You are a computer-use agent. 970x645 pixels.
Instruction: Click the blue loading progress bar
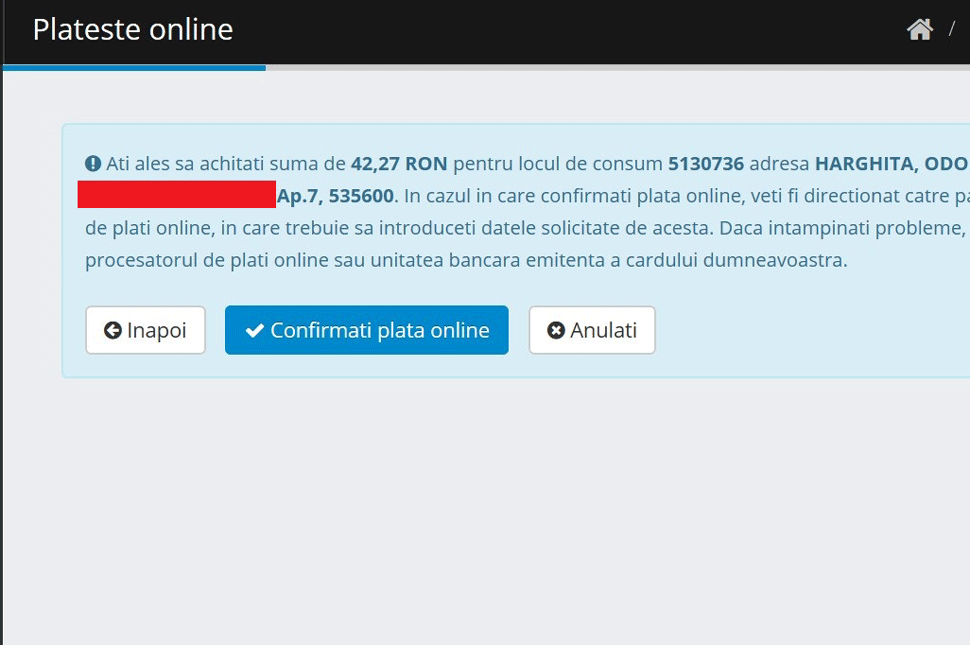(x=134, y=67)
